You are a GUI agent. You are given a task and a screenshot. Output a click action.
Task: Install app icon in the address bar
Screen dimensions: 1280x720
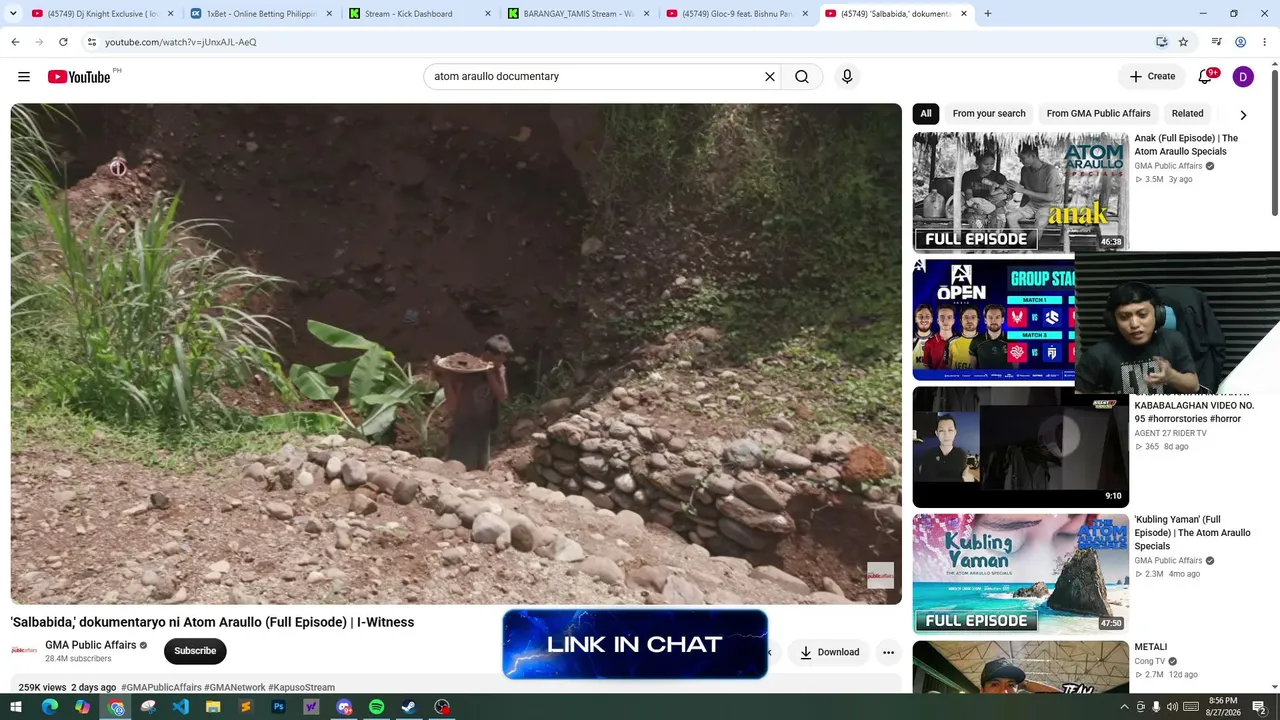click(1161, 42)
